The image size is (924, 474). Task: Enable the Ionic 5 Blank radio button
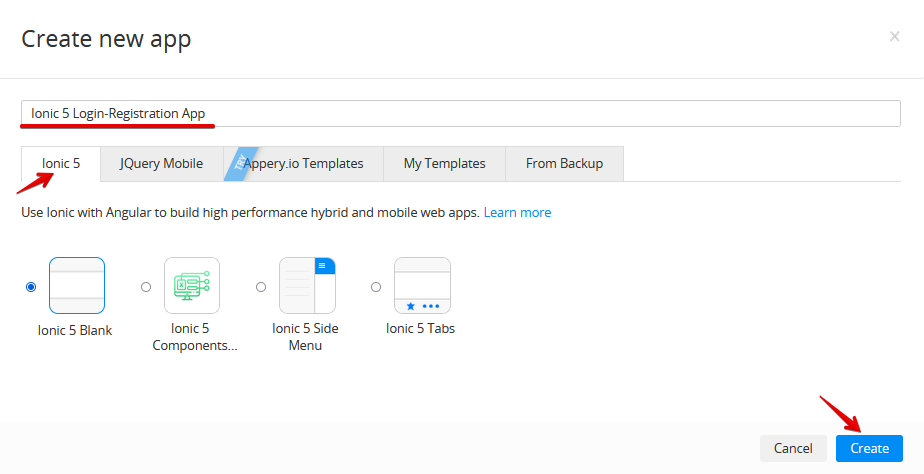click(31, 287)
